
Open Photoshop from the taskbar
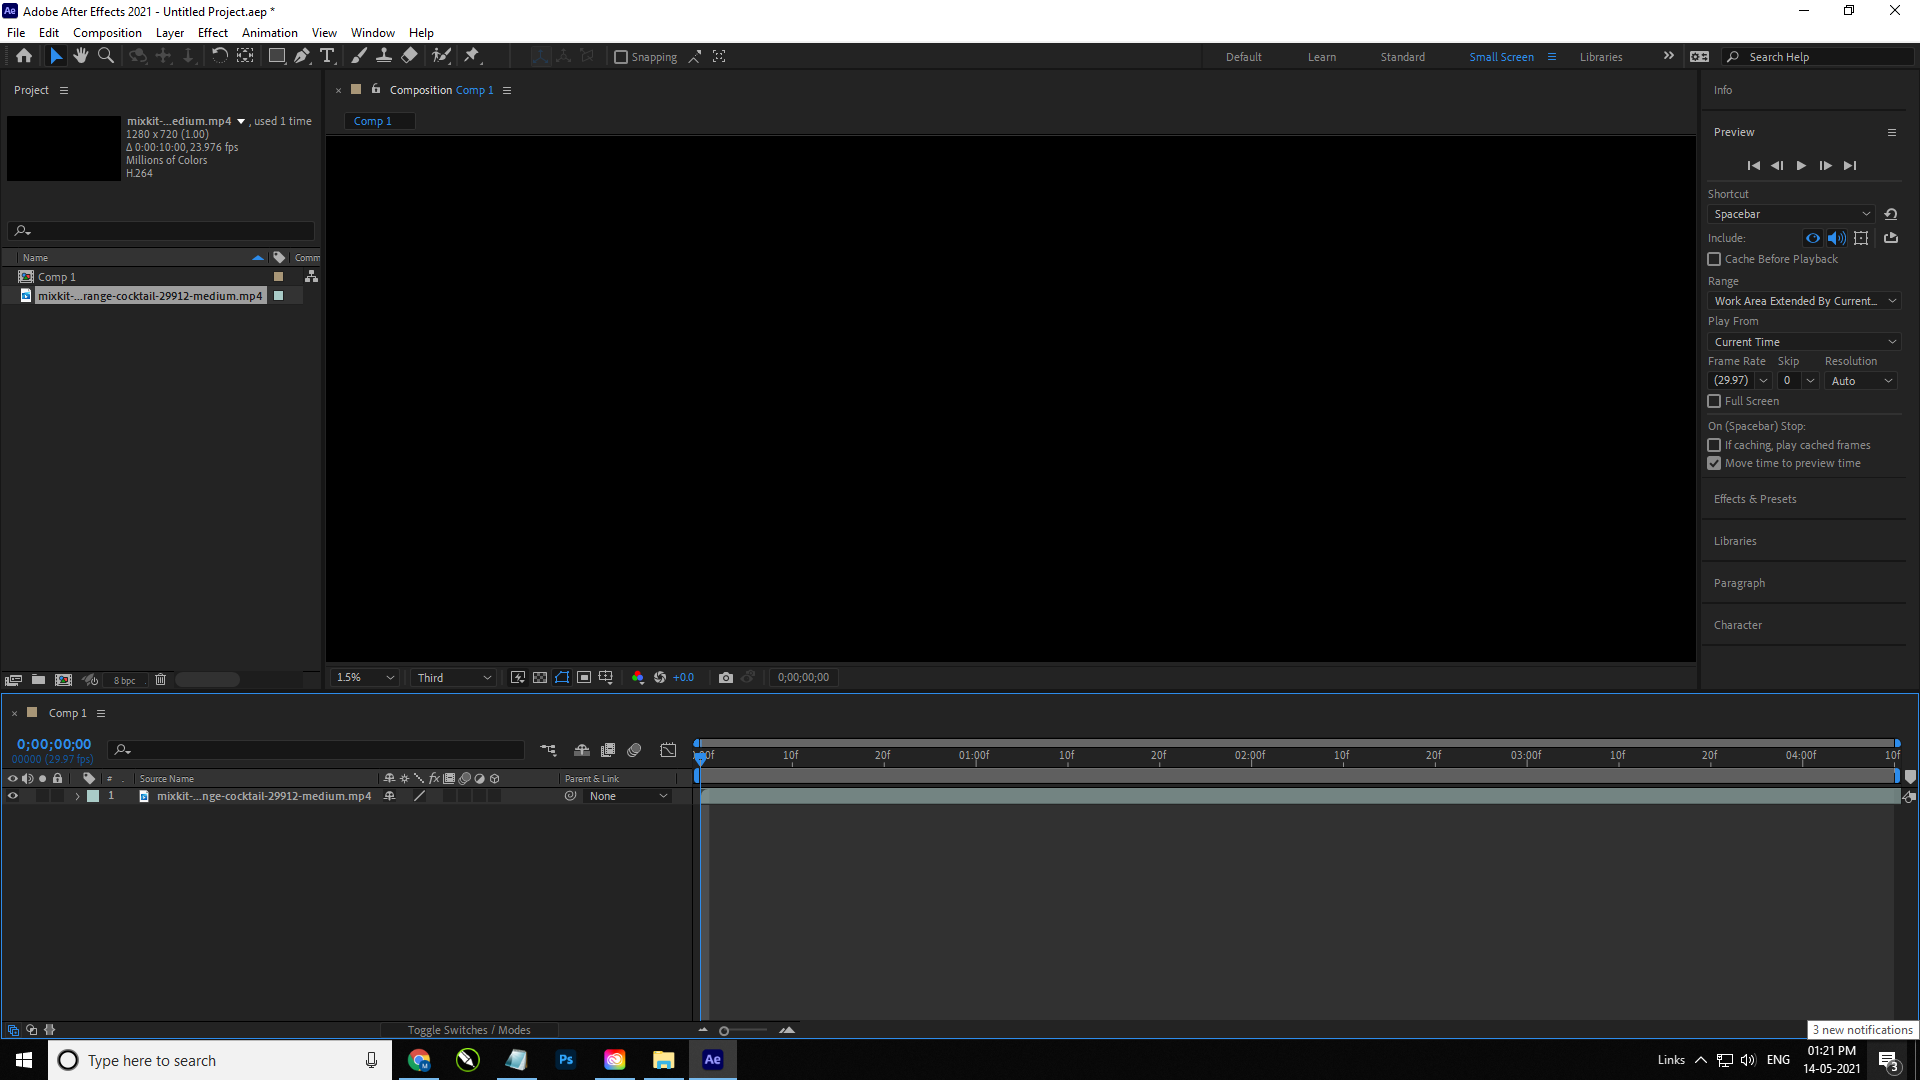[566, 1060]
